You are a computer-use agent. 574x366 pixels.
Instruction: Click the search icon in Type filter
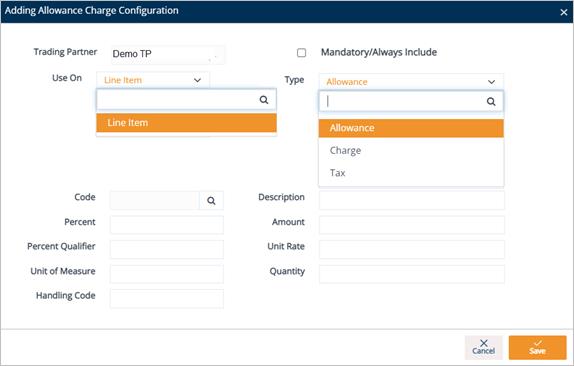pyautogui.click(x=491, y=102)
